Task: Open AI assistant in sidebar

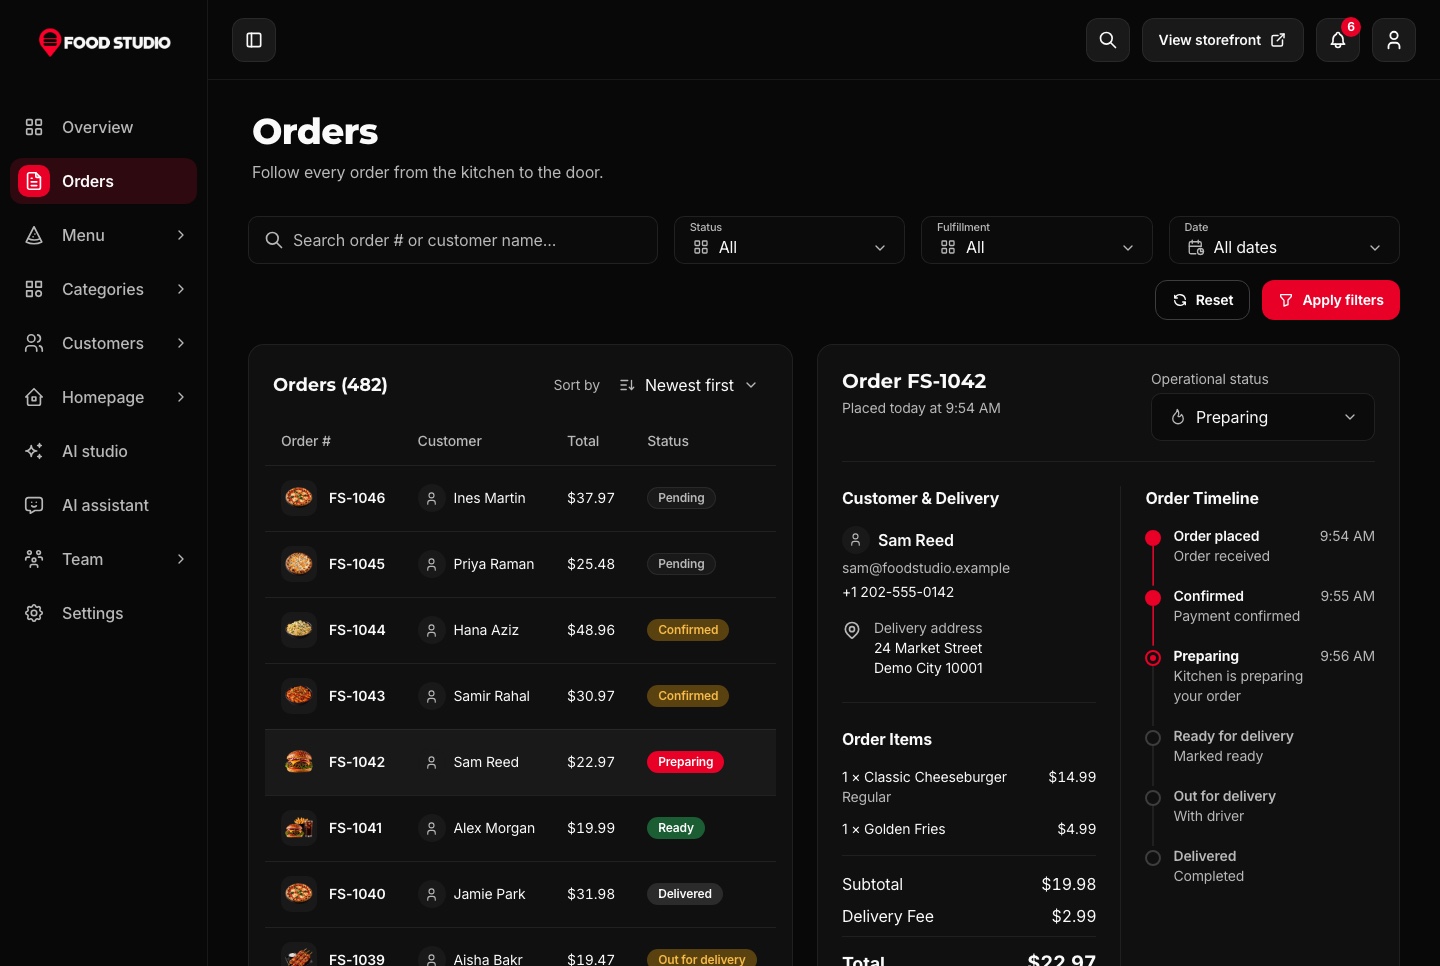Action: 103,505
